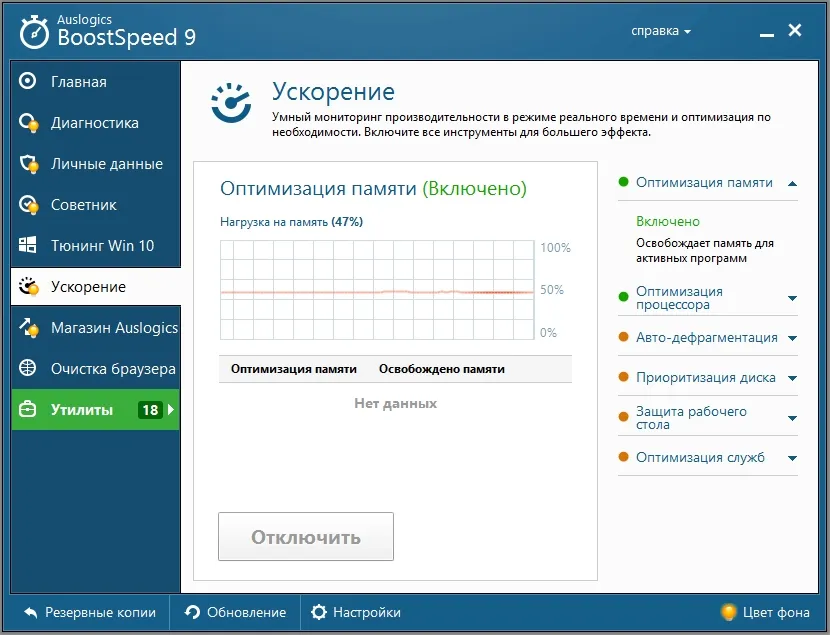
Task: Click the Главная sidebar target icon
Action: click(28, 81)
